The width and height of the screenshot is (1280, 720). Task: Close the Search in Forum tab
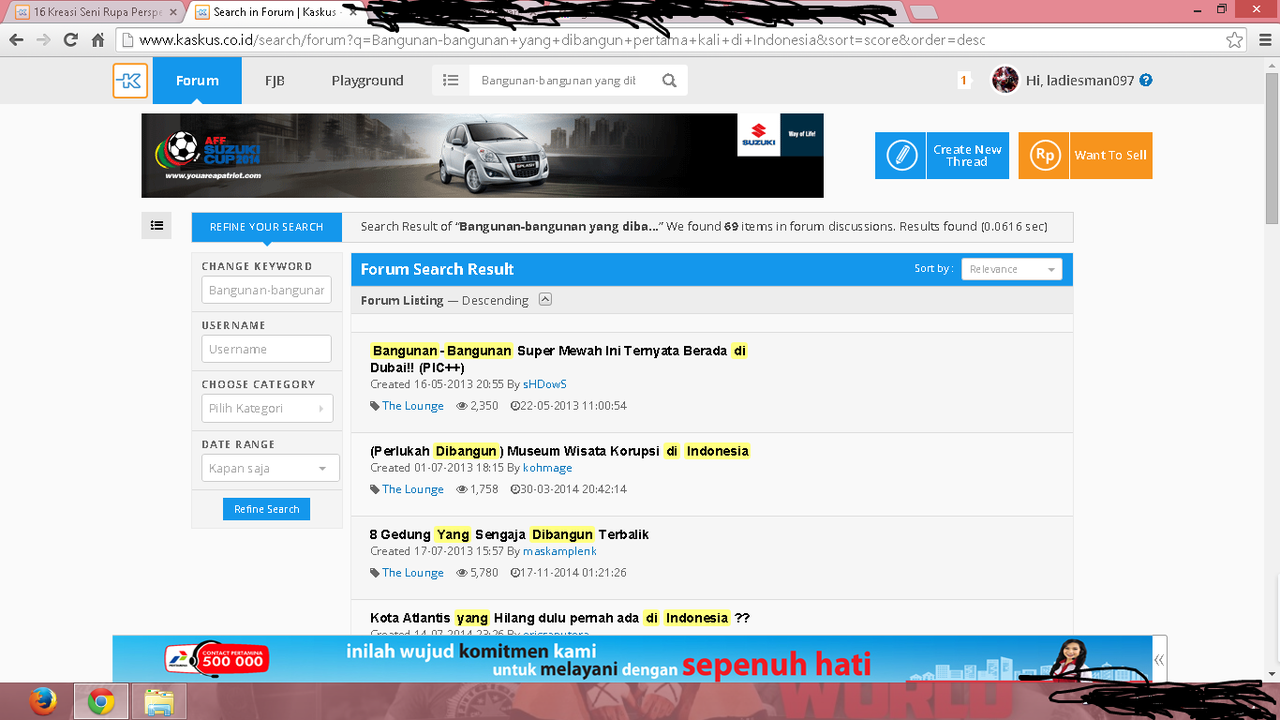(354, 12)
